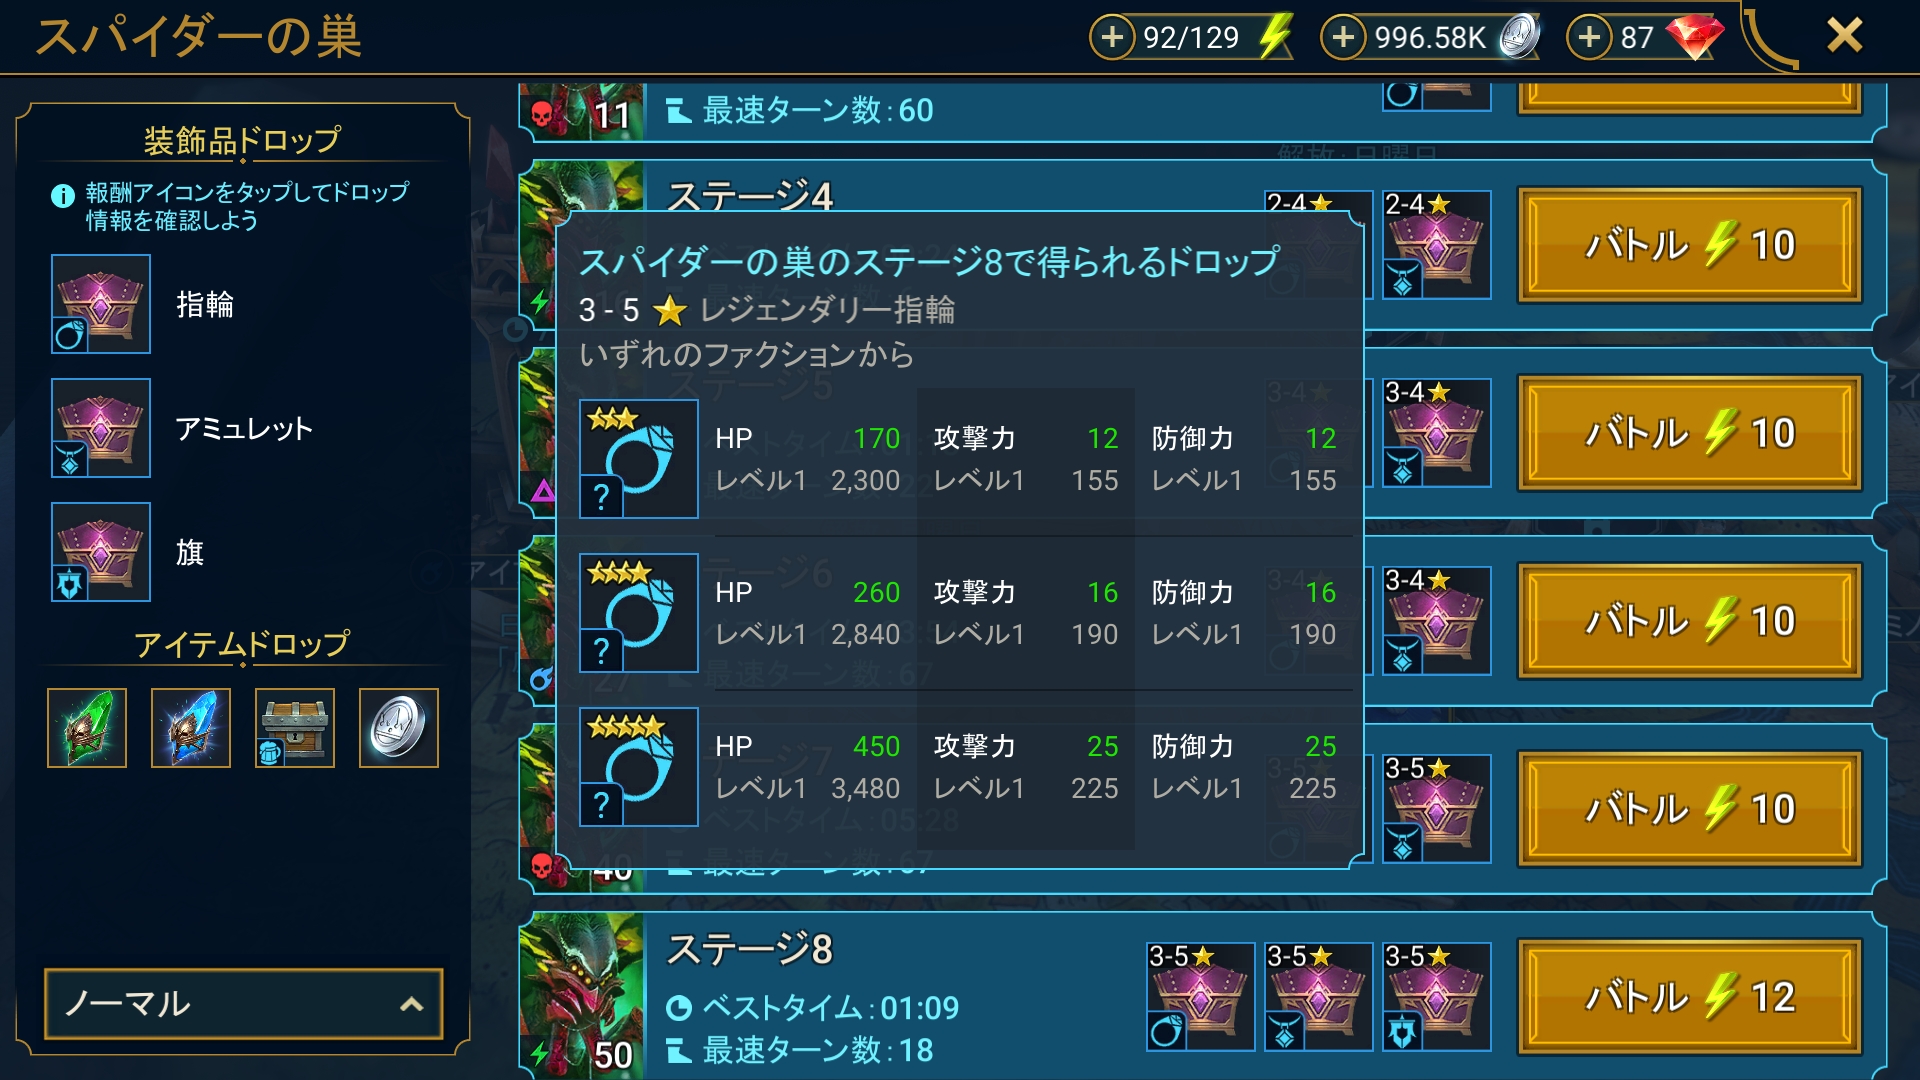Start Stage 4 battle costing 10 energy
Image resolution: width=1920 pixels, height=1080 pixels.
[1690, 245]
